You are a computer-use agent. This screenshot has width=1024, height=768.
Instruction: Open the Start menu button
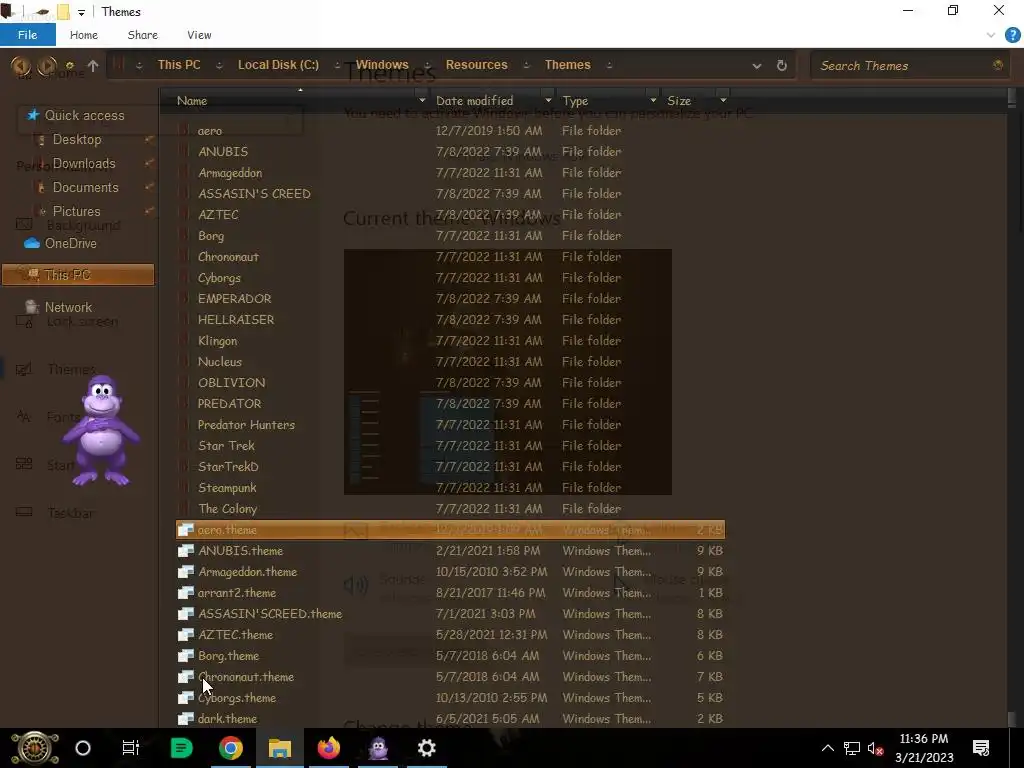click(35, 748)
